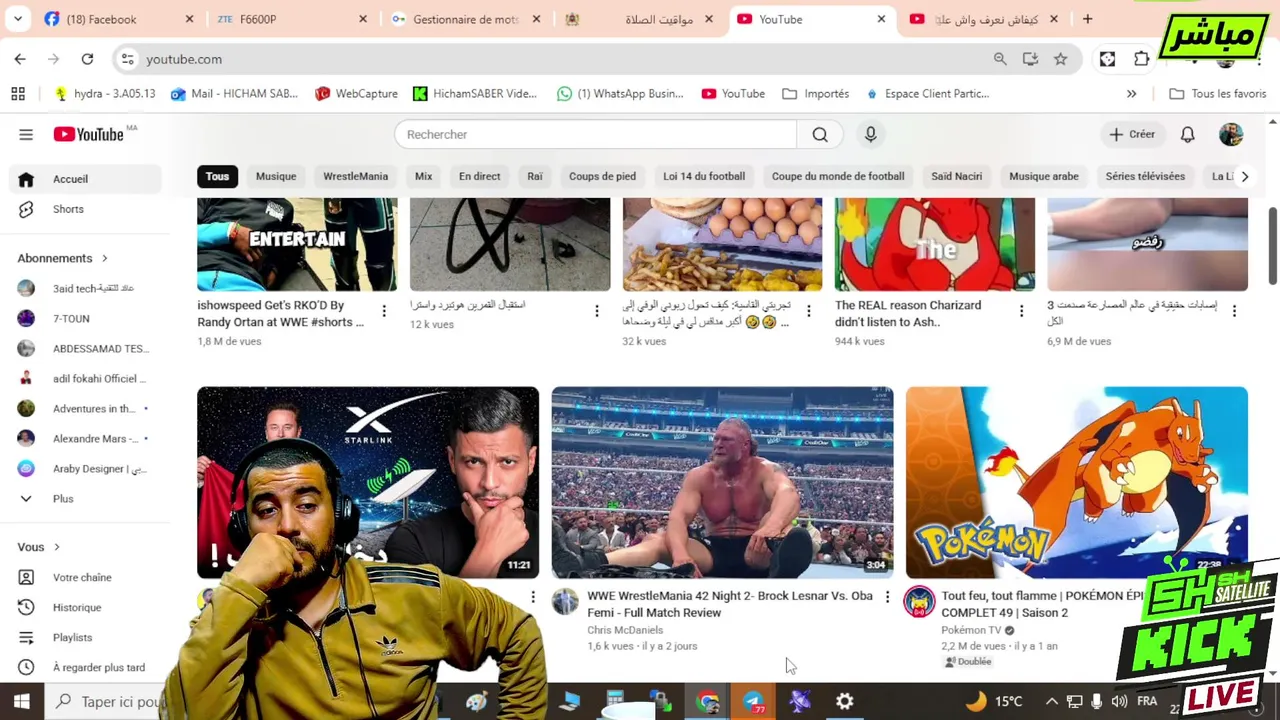Open Settings gear in the taskbar
1280x720 pixels.
845,702
